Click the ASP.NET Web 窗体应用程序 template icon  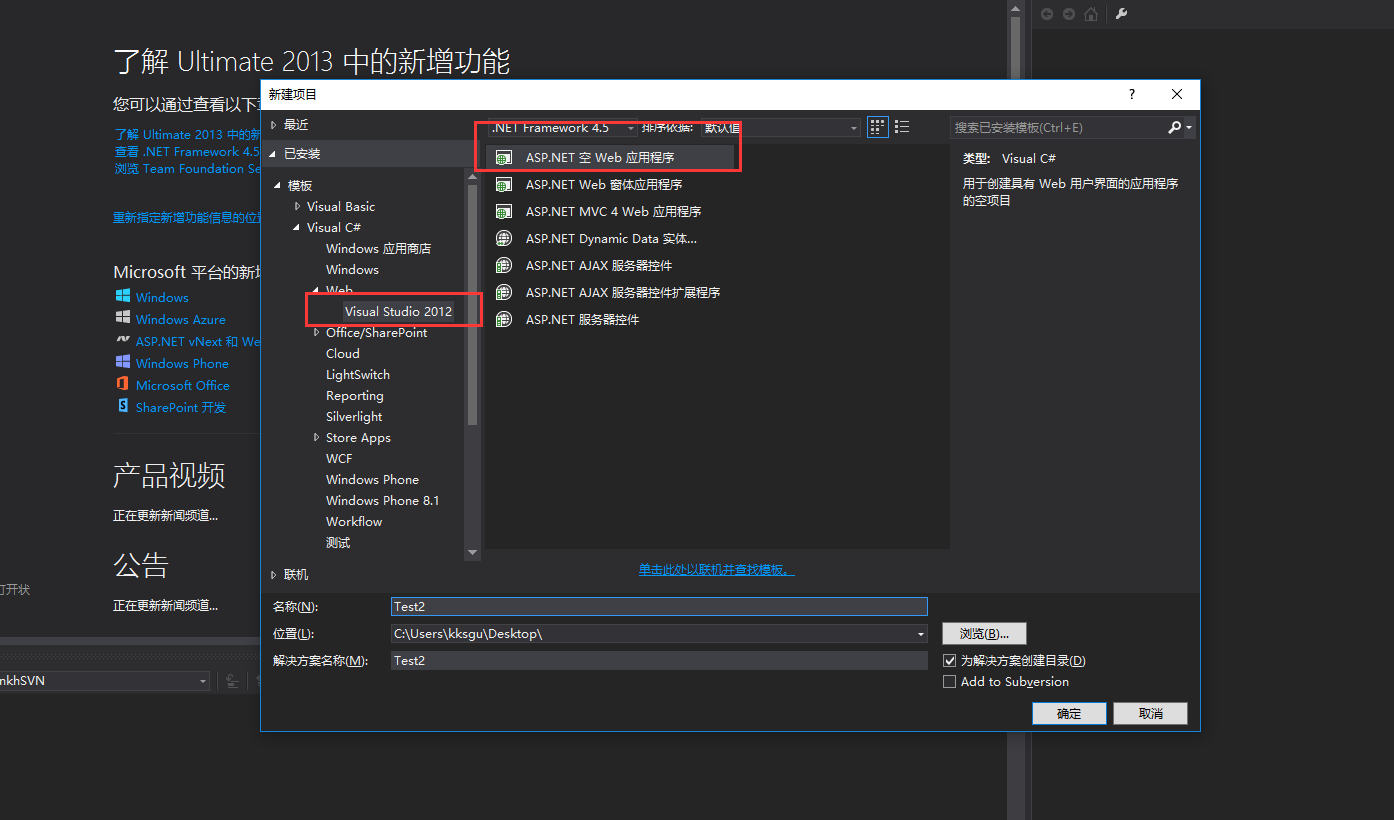[x=505, y=185]
